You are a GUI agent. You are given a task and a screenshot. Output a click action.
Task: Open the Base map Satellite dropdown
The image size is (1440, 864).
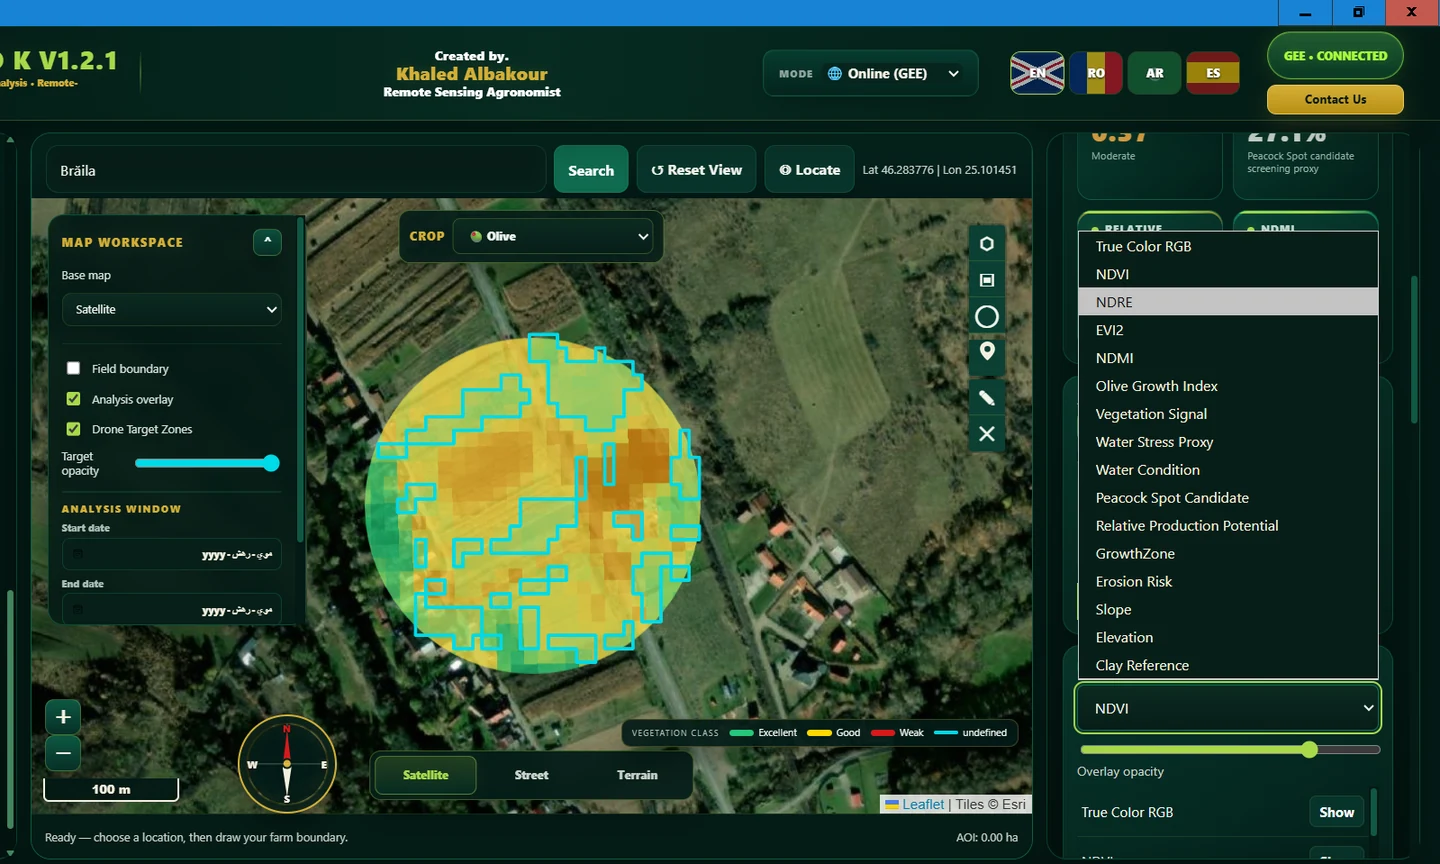pyautogui.click(x=171, y=309)
